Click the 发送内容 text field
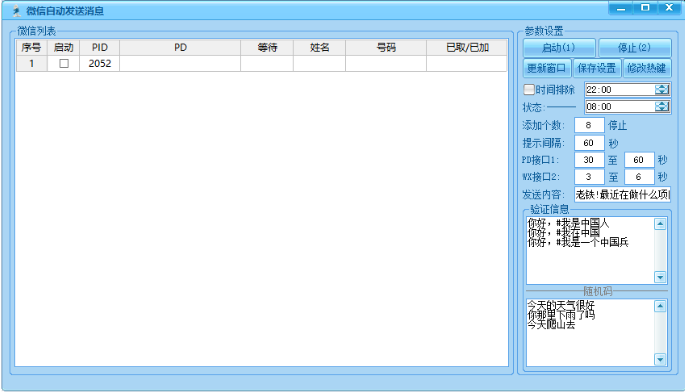 pyautogui.click(x=622, y=194)
